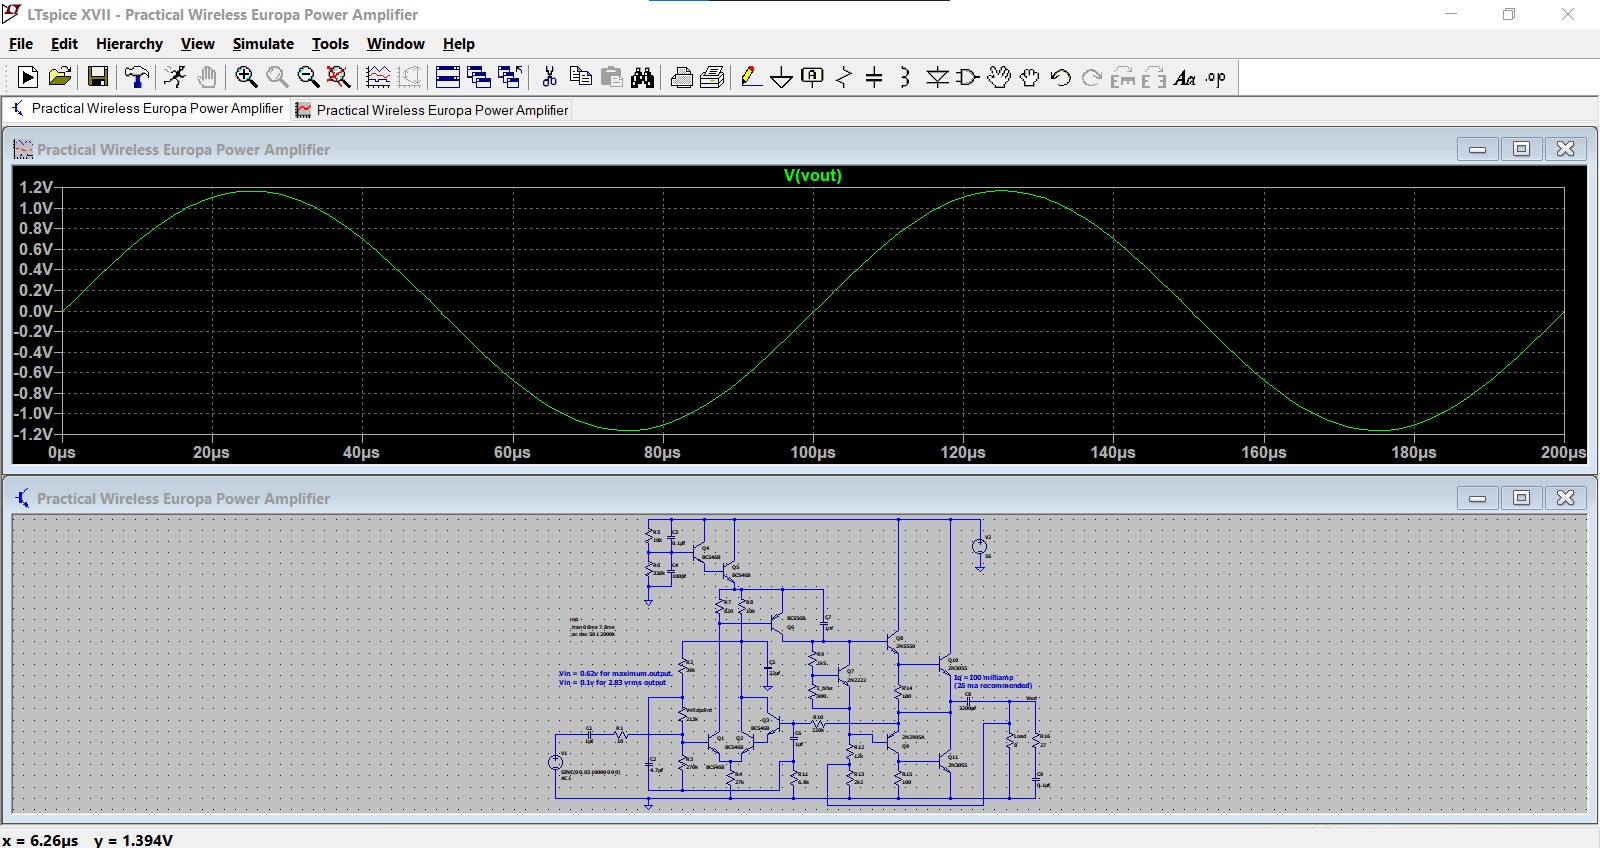
Task: Click the Mirror component icon
Action: click(1154, 77)
